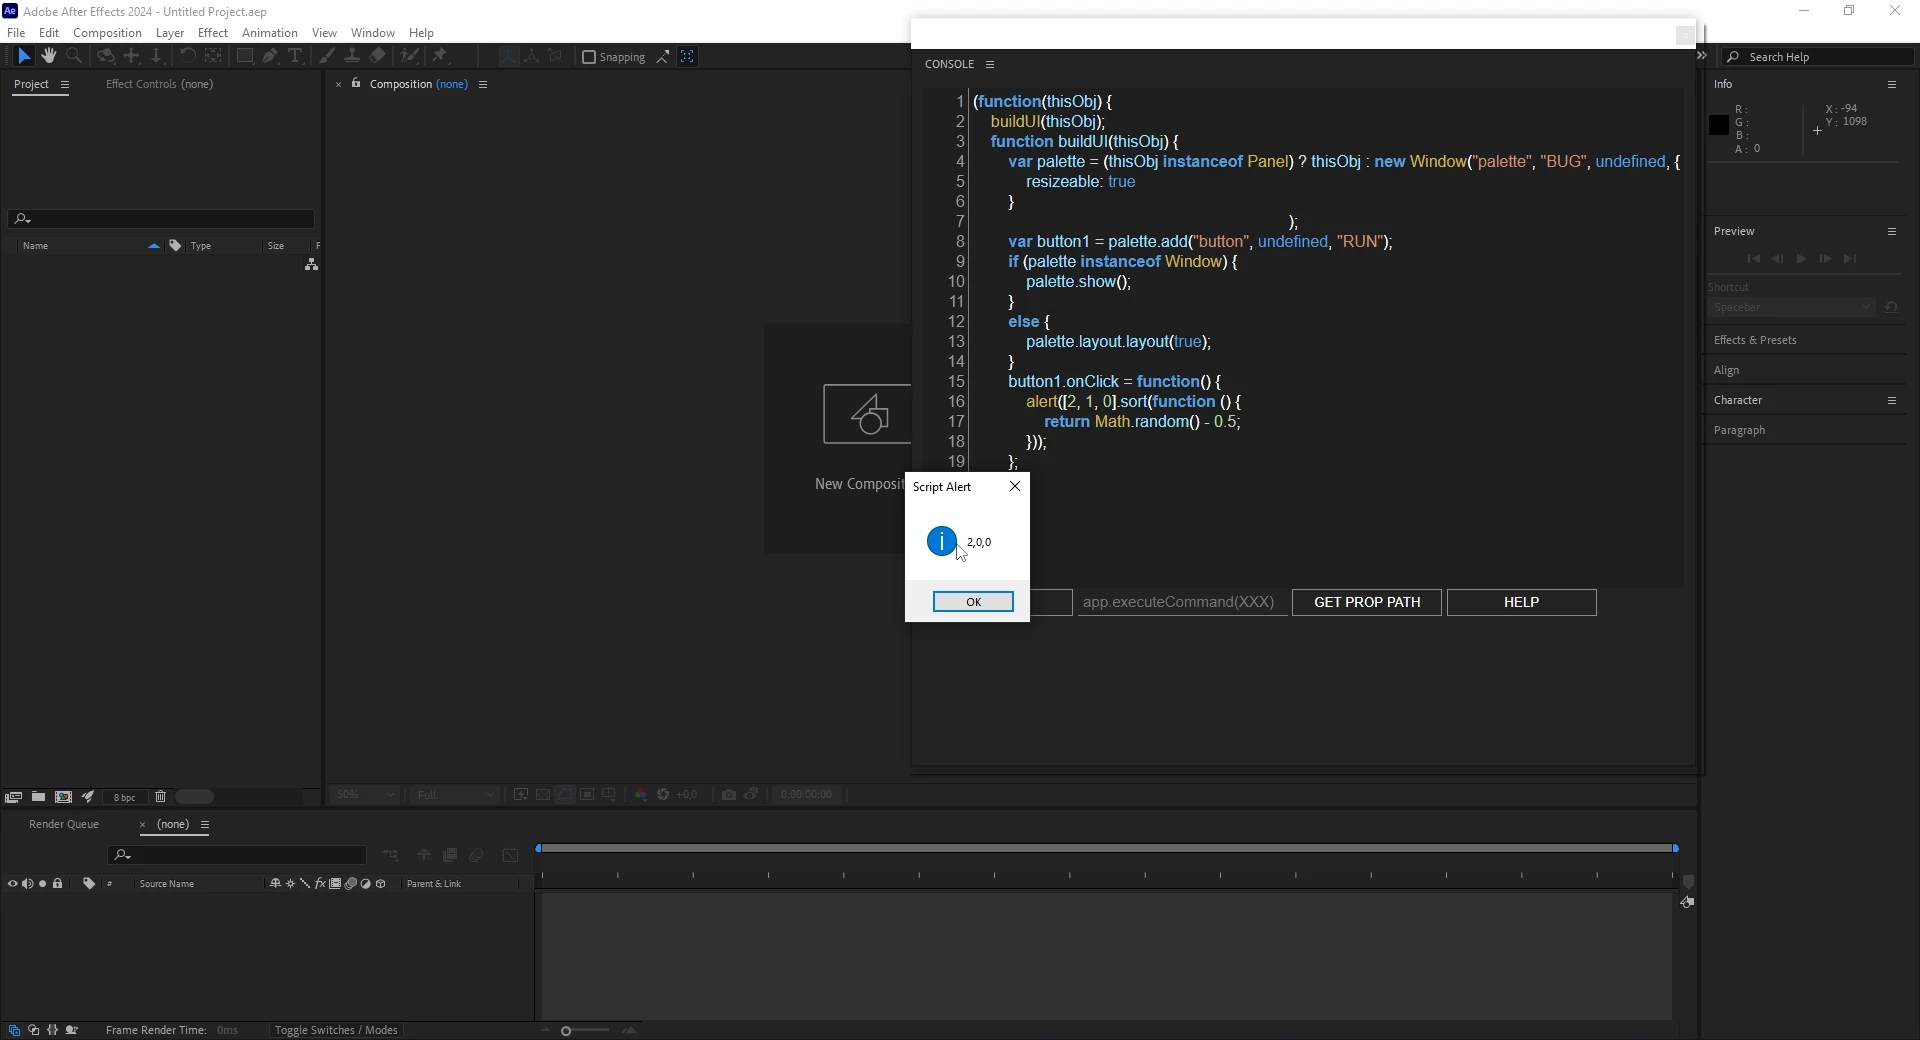The width and height of the screenshot is (1920, 1040).
Task: Click the 8 bpc color depth button
Action: [x=124, y=798]
